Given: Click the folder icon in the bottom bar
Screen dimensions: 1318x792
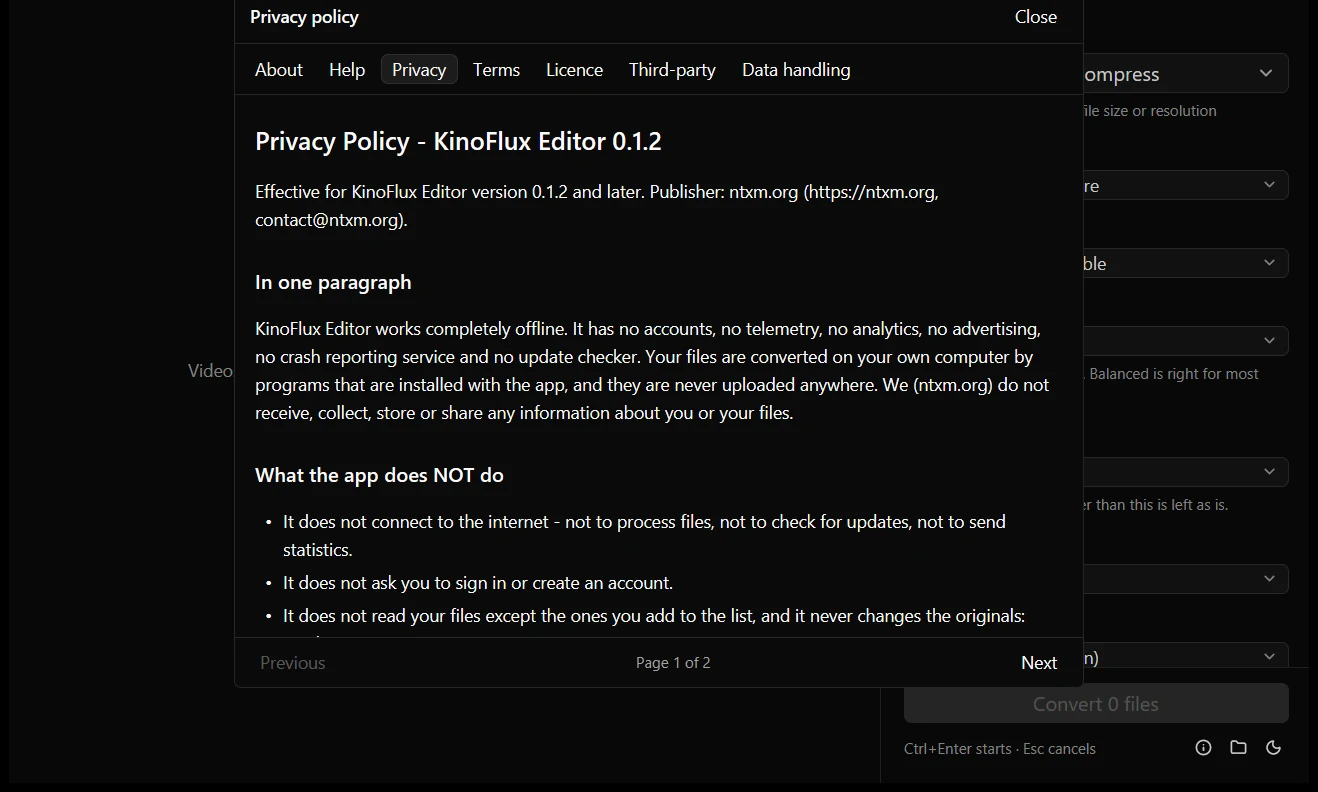Looking at the screenshot, I should 1239,748.
